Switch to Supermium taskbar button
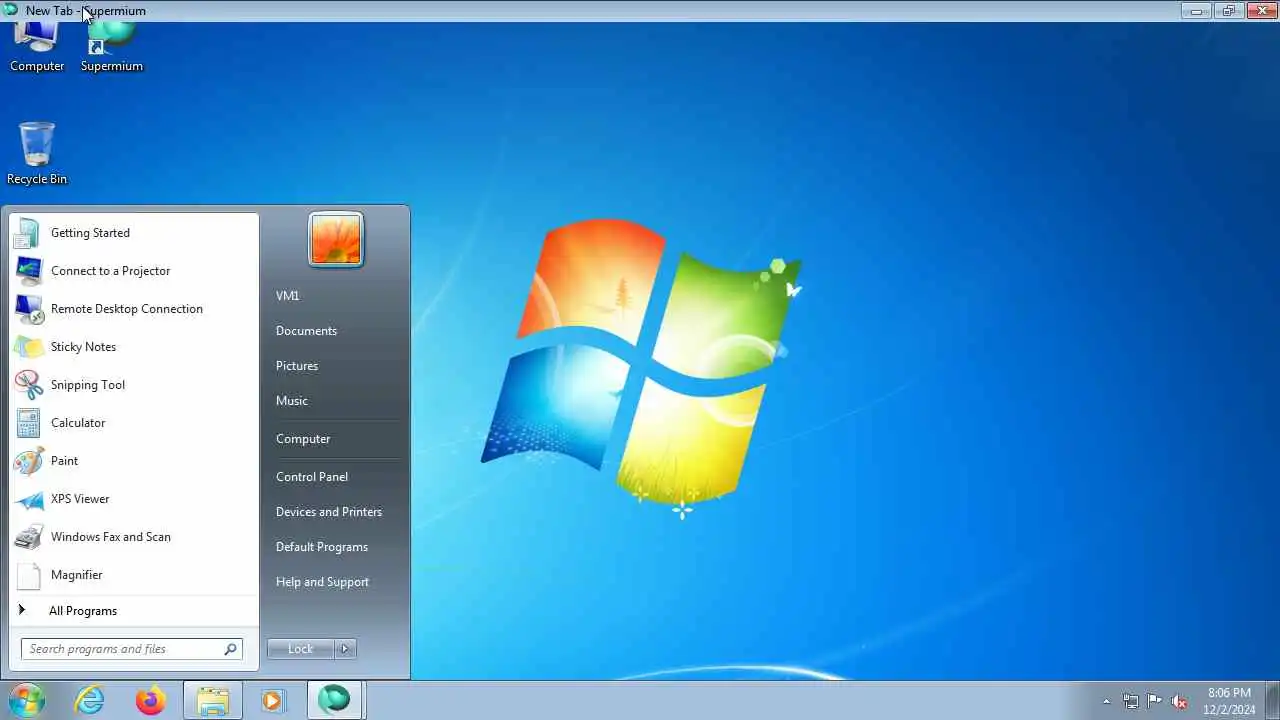 click(334, 701)
